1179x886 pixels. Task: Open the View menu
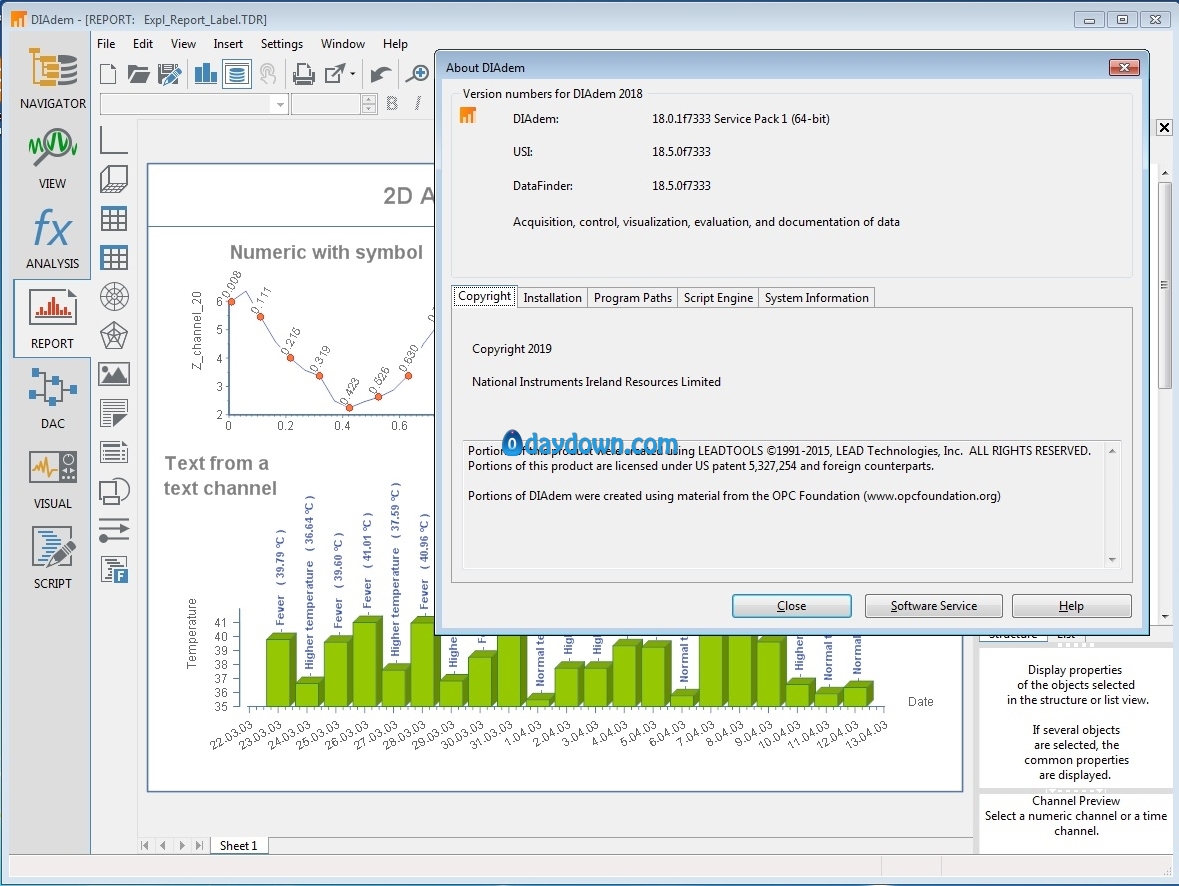coord(183,44)
